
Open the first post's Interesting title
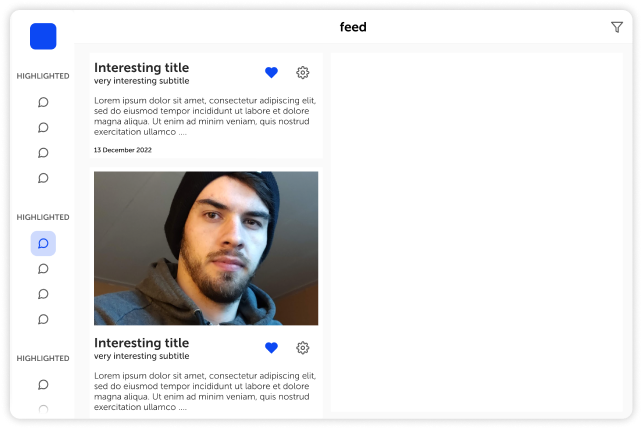click(x=141, y=67)
